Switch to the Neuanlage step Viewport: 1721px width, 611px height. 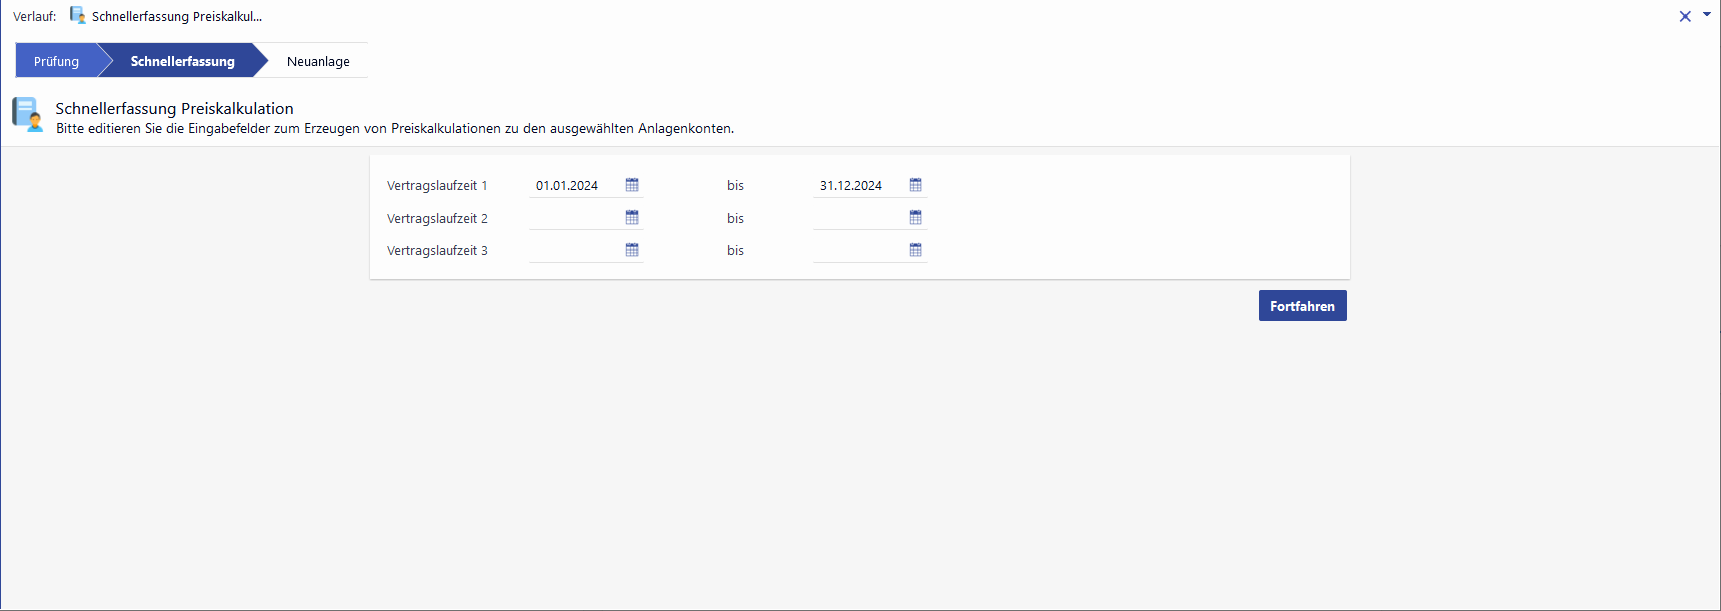tap(318, 61)
